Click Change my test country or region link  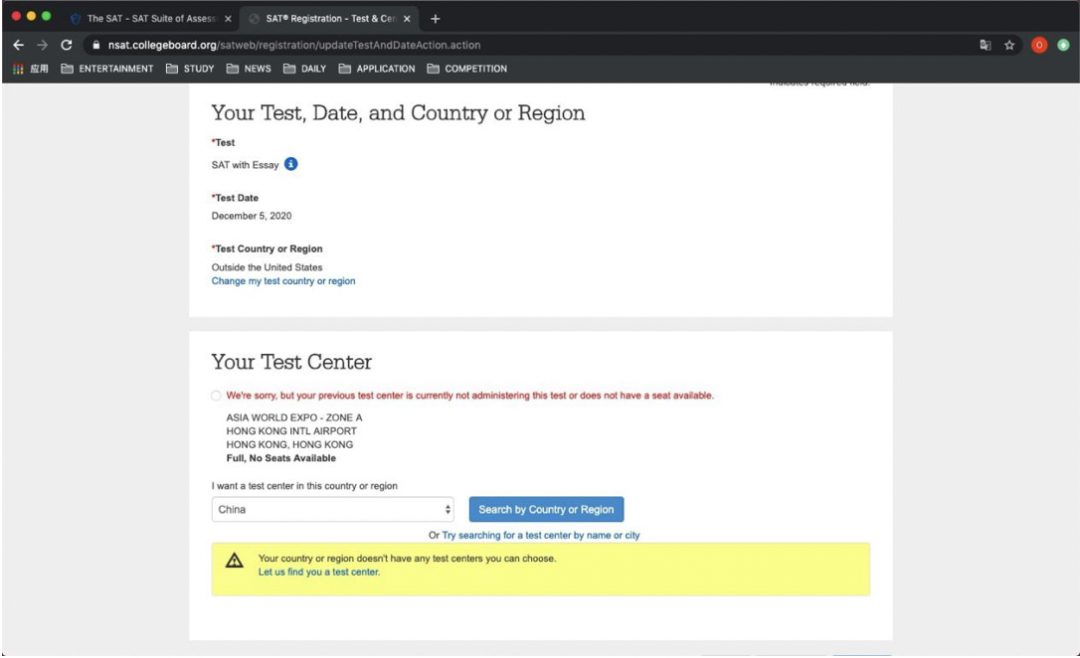[283, 281]
